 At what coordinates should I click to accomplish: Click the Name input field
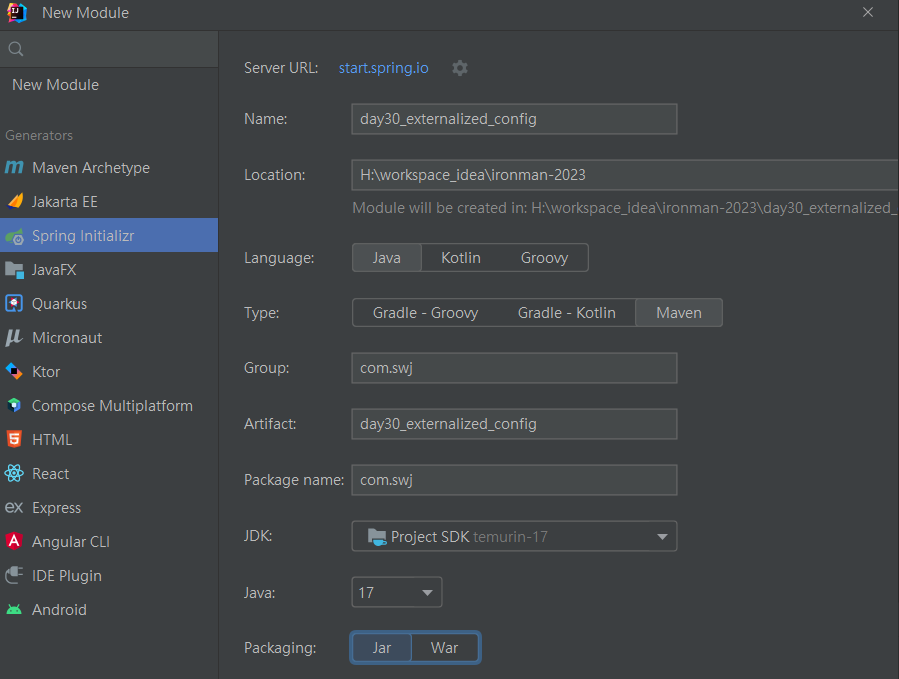tap(514, 119)
